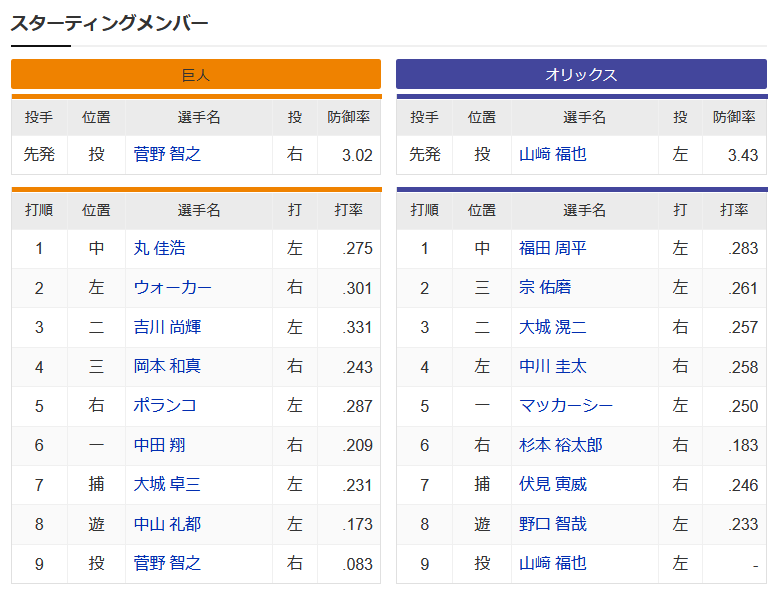
Task: Select batting average .183
Action: click(743, 445)
